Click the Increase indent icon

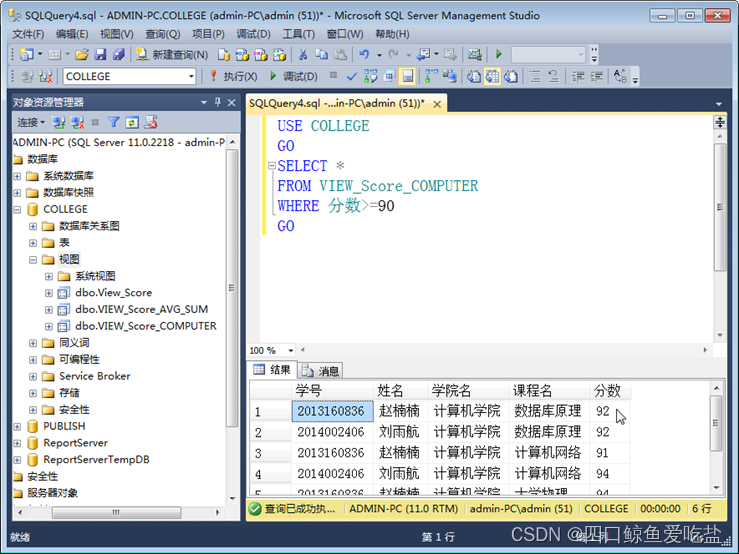coord(597,76)
